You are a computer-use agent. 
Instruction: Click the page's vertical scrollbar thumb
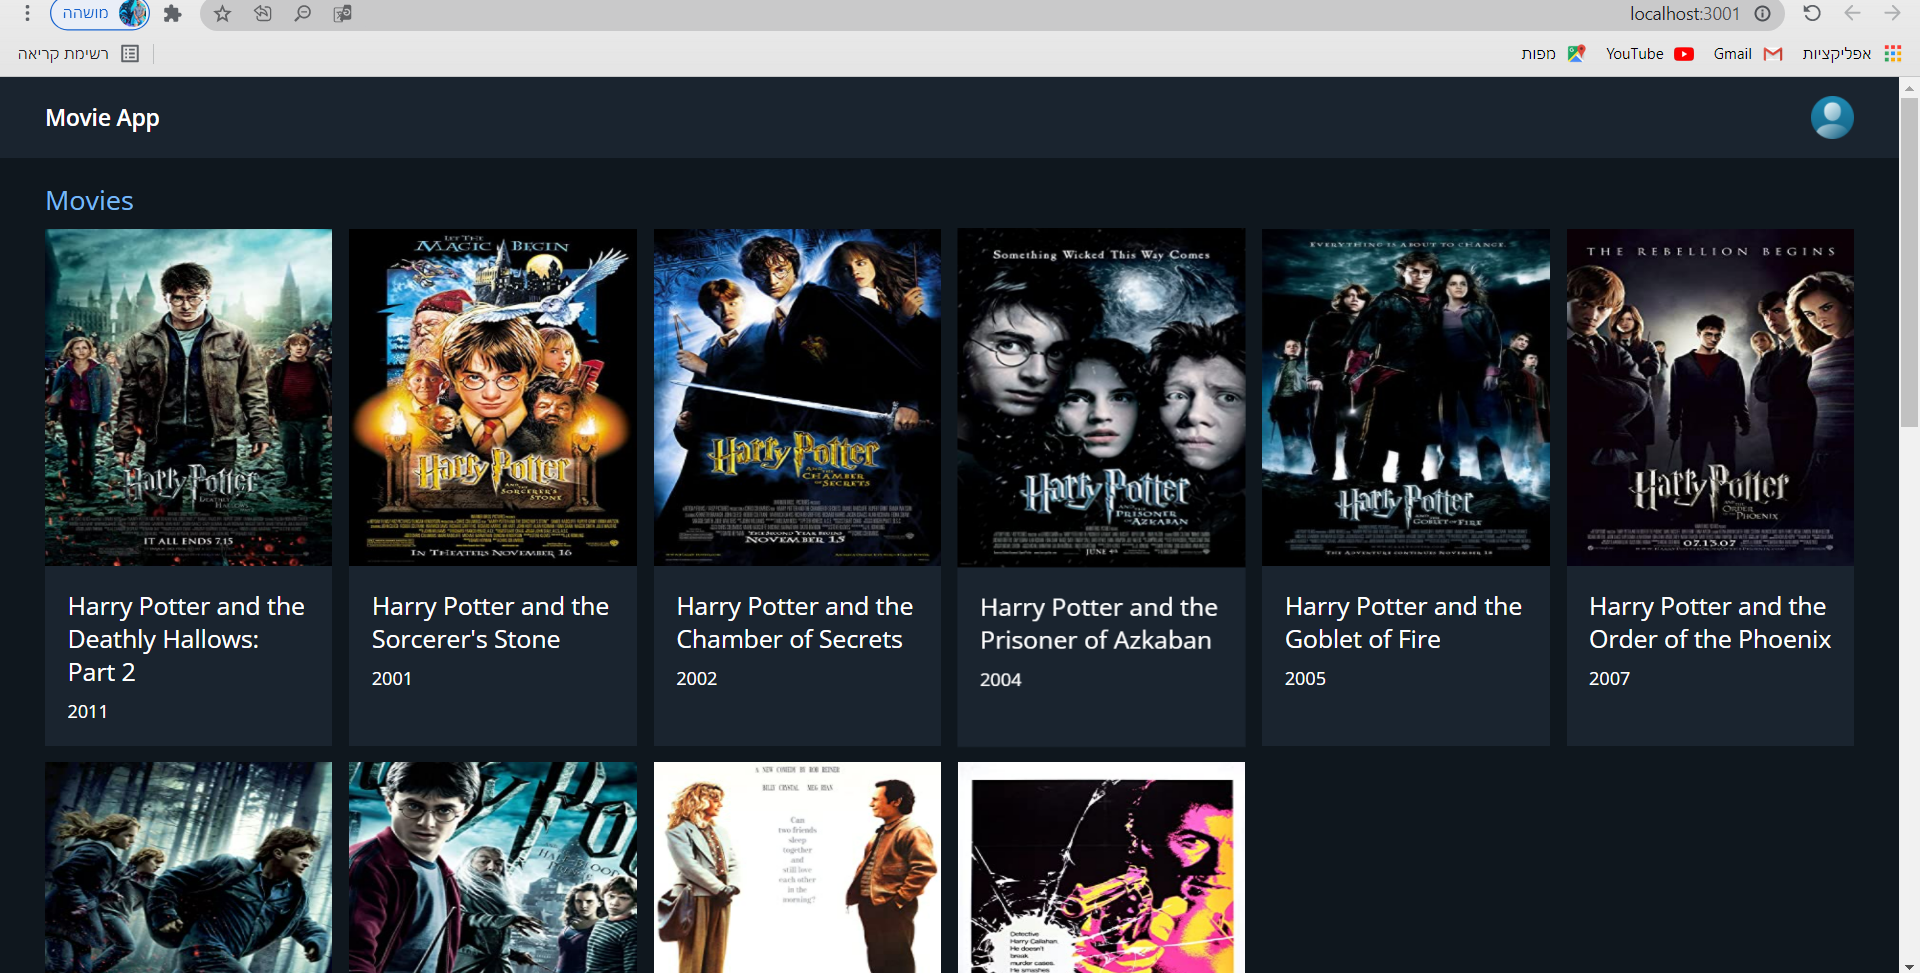pos(1909,260)
